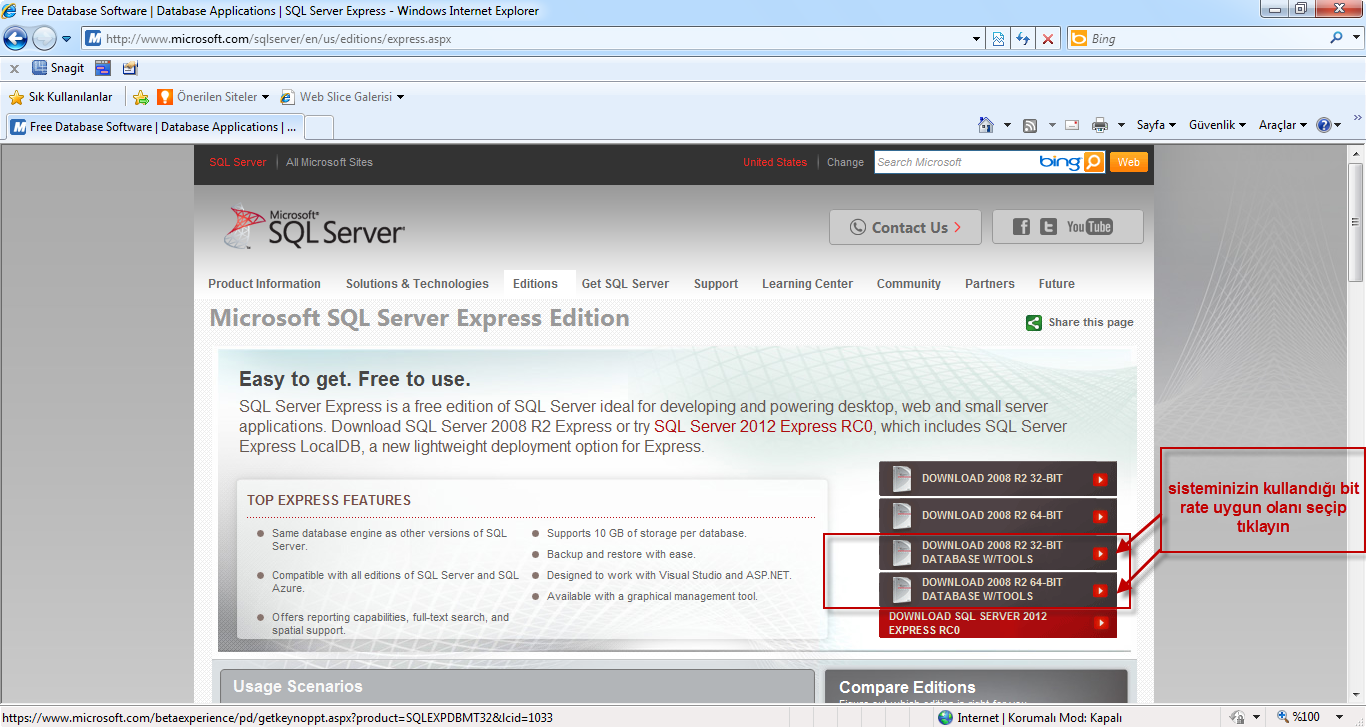Click the Change region link
Viewport: 1366px width, 728px height.
[845, 162]
